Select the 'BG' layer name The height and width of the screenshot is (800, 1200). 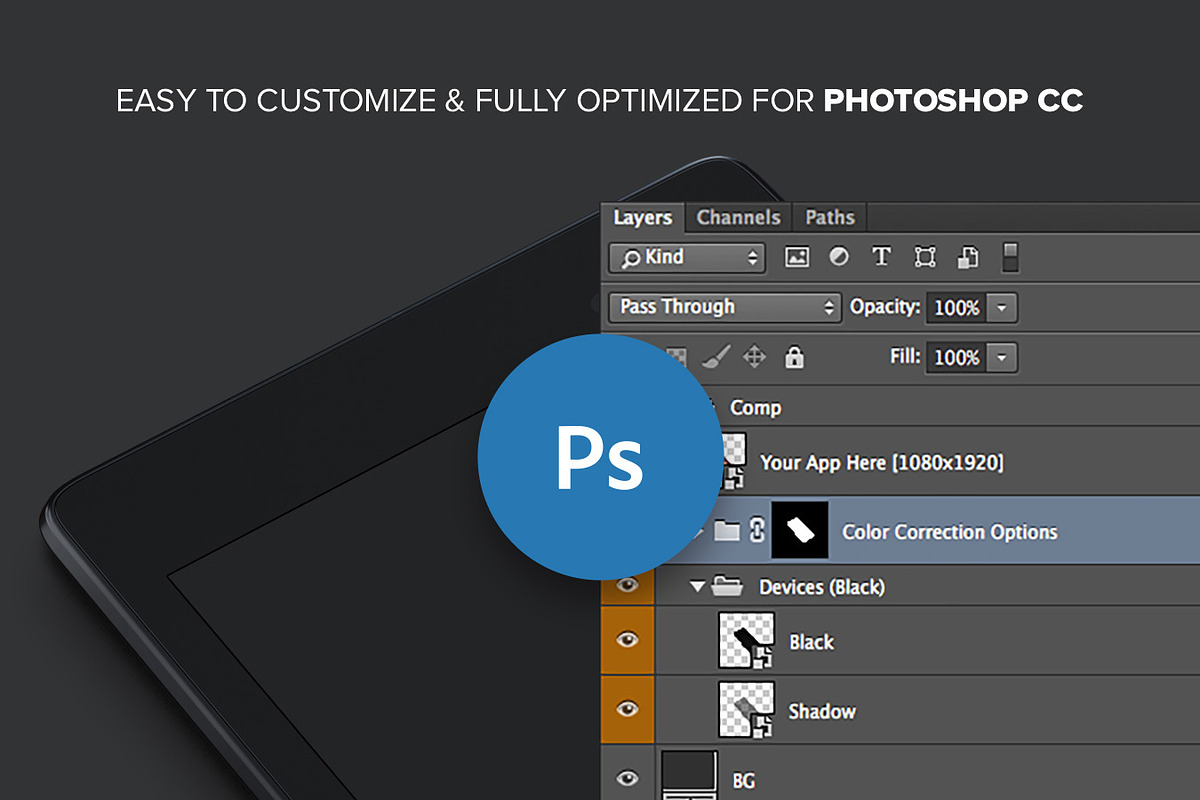744,781
